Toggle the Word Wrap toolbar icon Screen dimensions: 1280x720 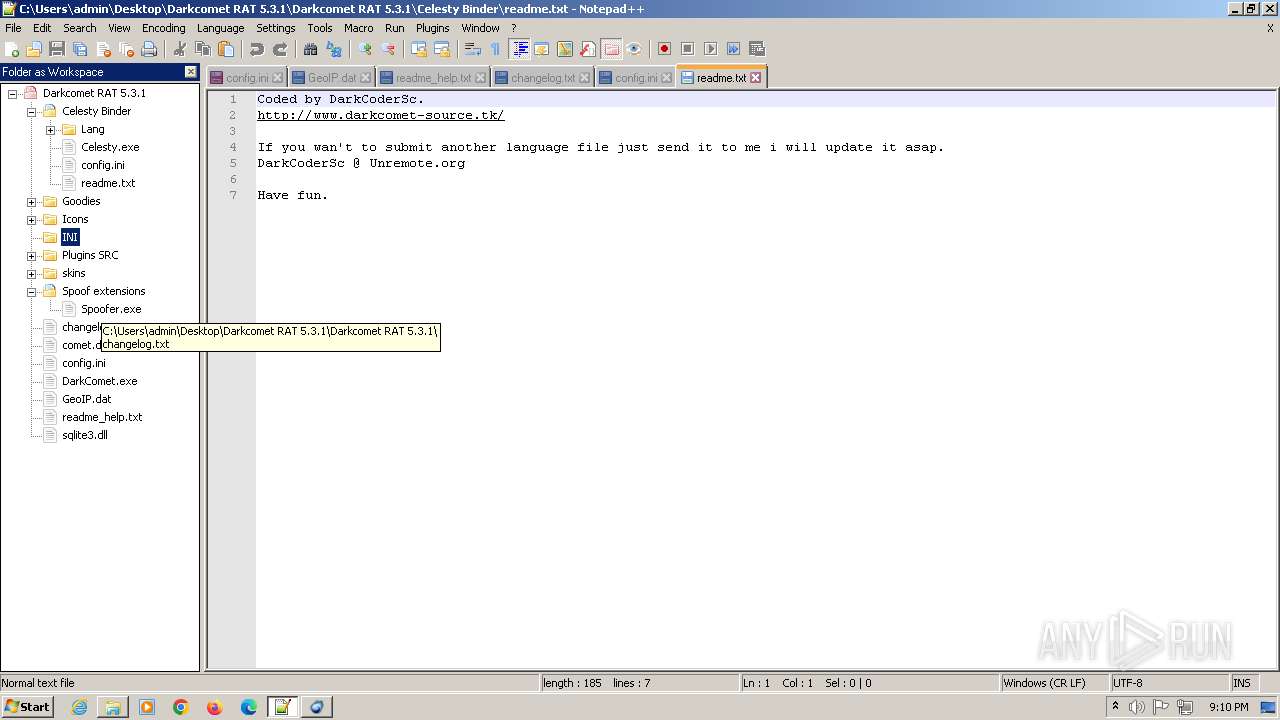point(473,49)
